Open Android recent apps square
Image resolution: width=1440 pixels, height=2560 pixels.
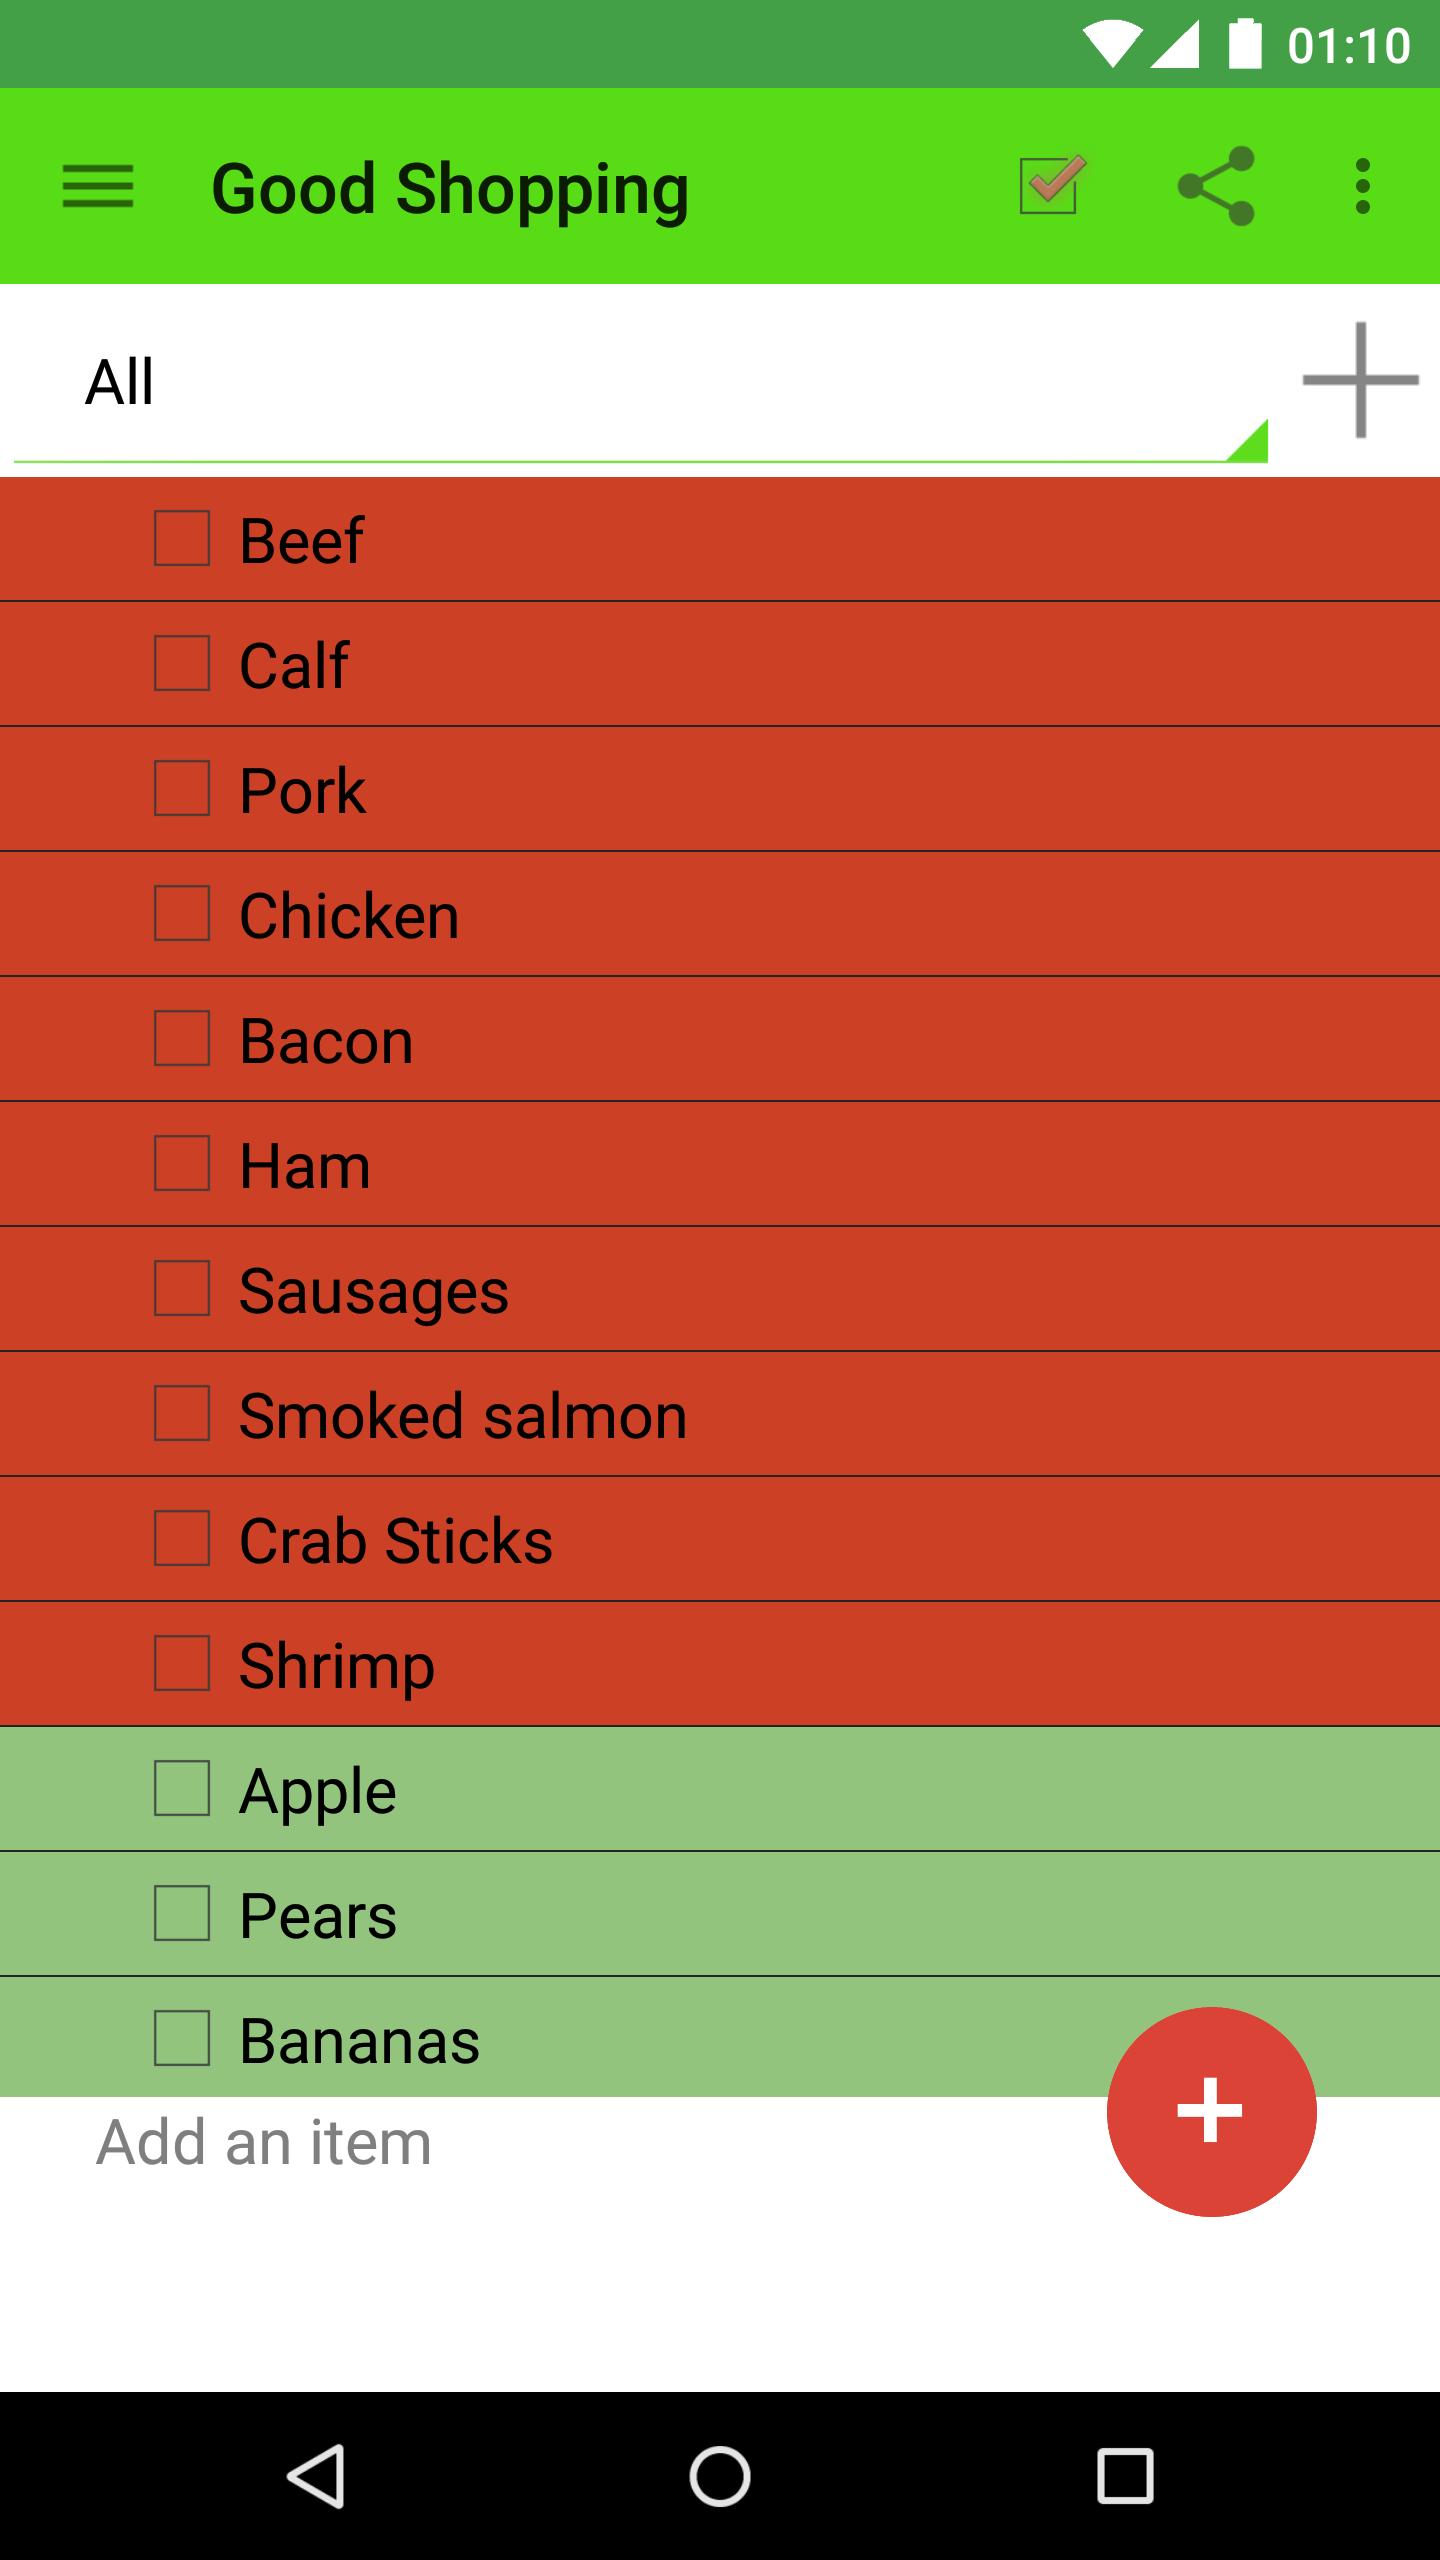point(1125,2476)
